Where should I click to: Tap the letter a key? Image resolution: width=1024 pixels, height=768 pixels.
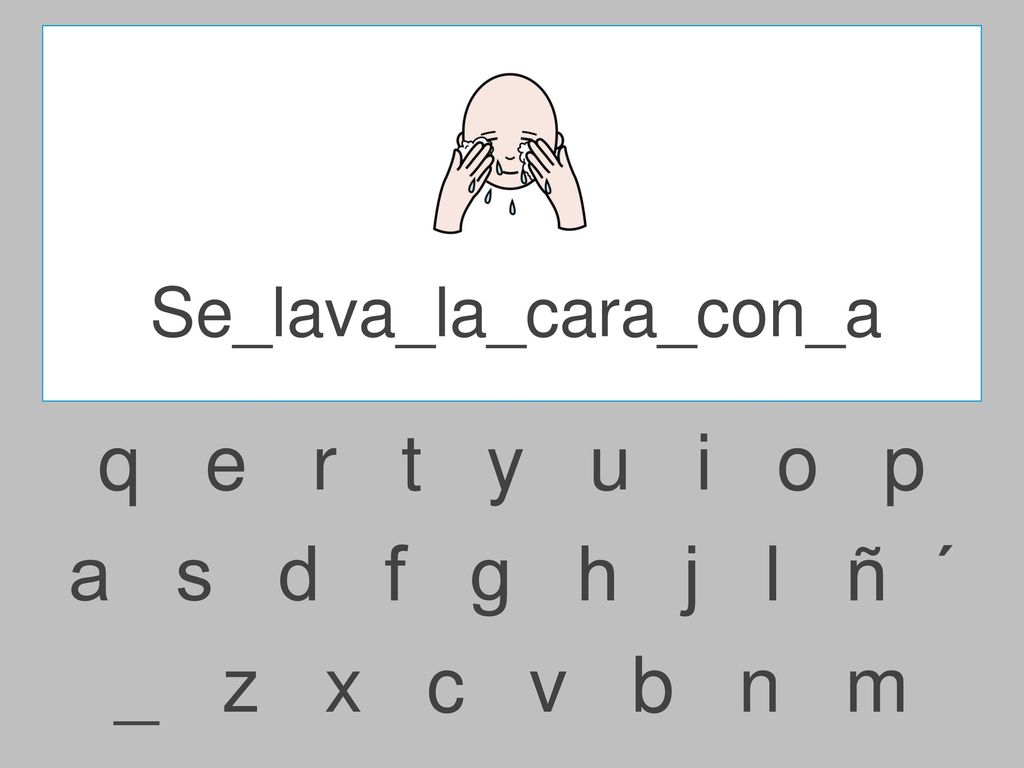coord(88,579)
